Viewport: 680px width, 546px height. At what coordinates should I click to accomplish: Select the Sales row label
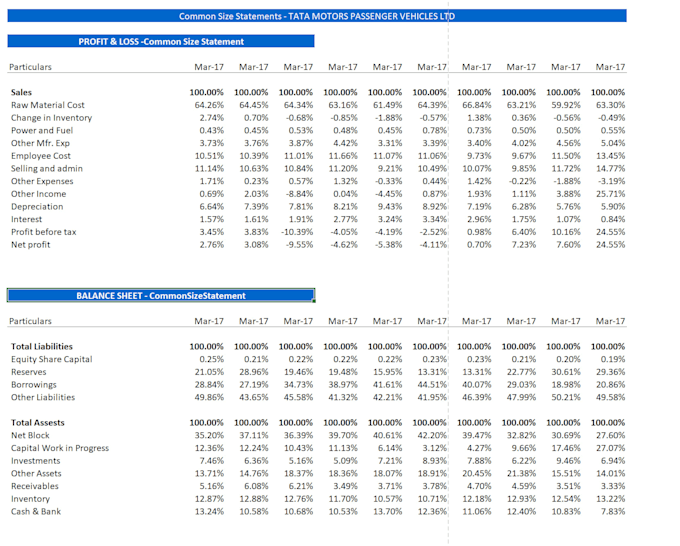(x=21, y=92)
